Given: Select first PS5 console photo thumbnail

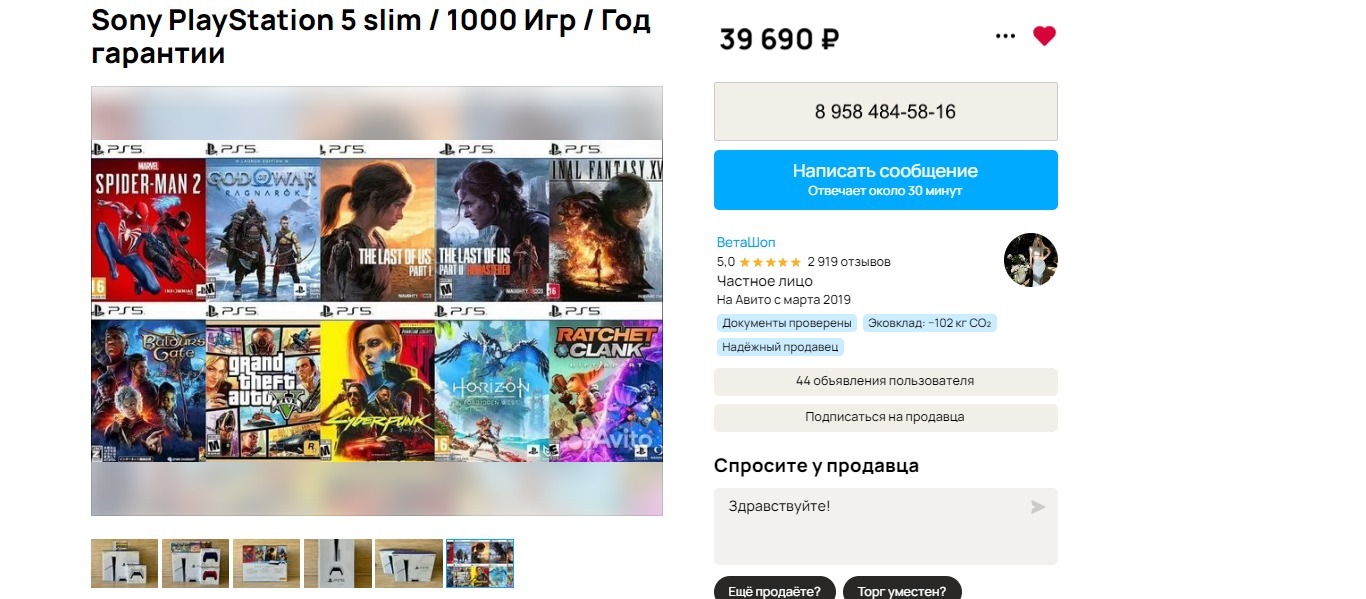Looking at the screenshot, I should 124,563.
